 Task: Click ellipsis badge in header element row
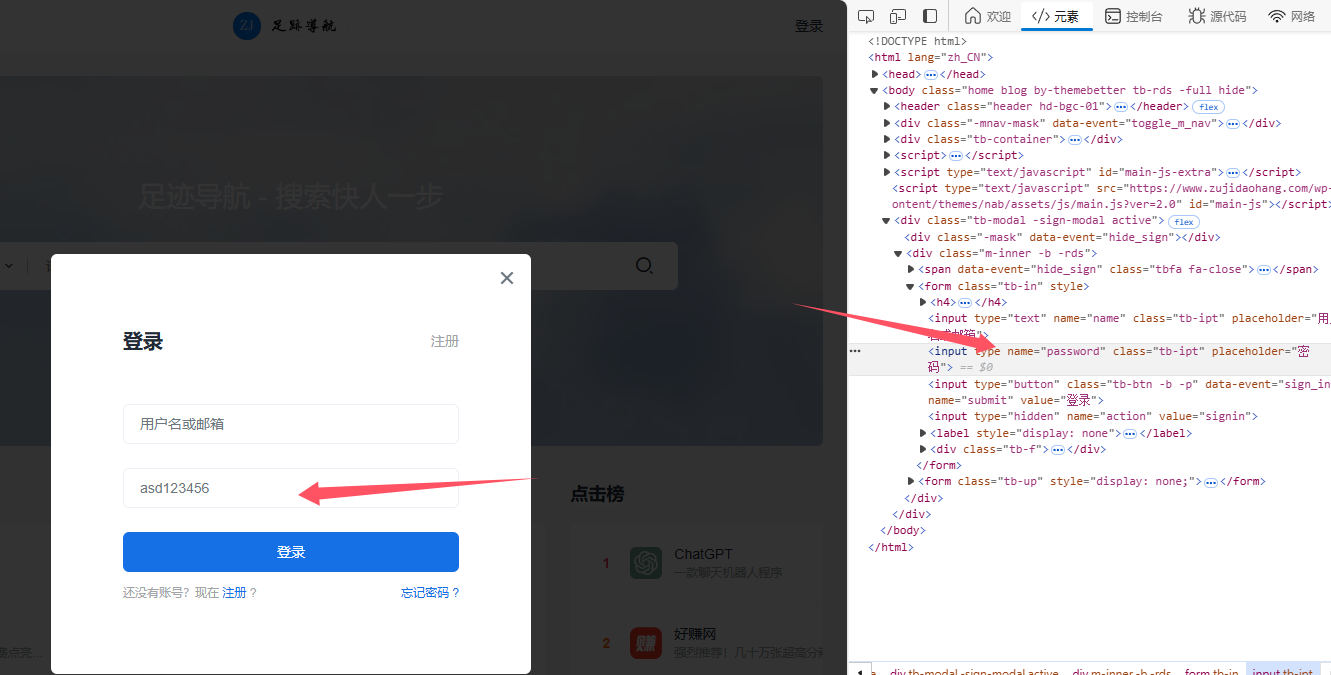point(1121,107)
